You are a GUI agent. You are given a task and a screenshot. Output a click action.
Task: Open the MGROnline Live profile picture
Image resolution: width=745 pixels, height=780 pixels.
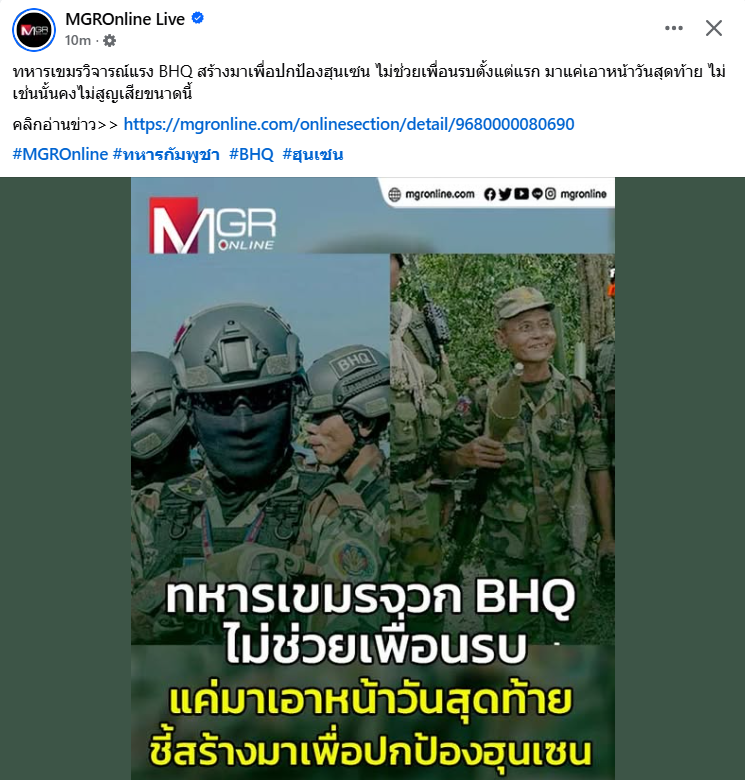click(34, 30)
